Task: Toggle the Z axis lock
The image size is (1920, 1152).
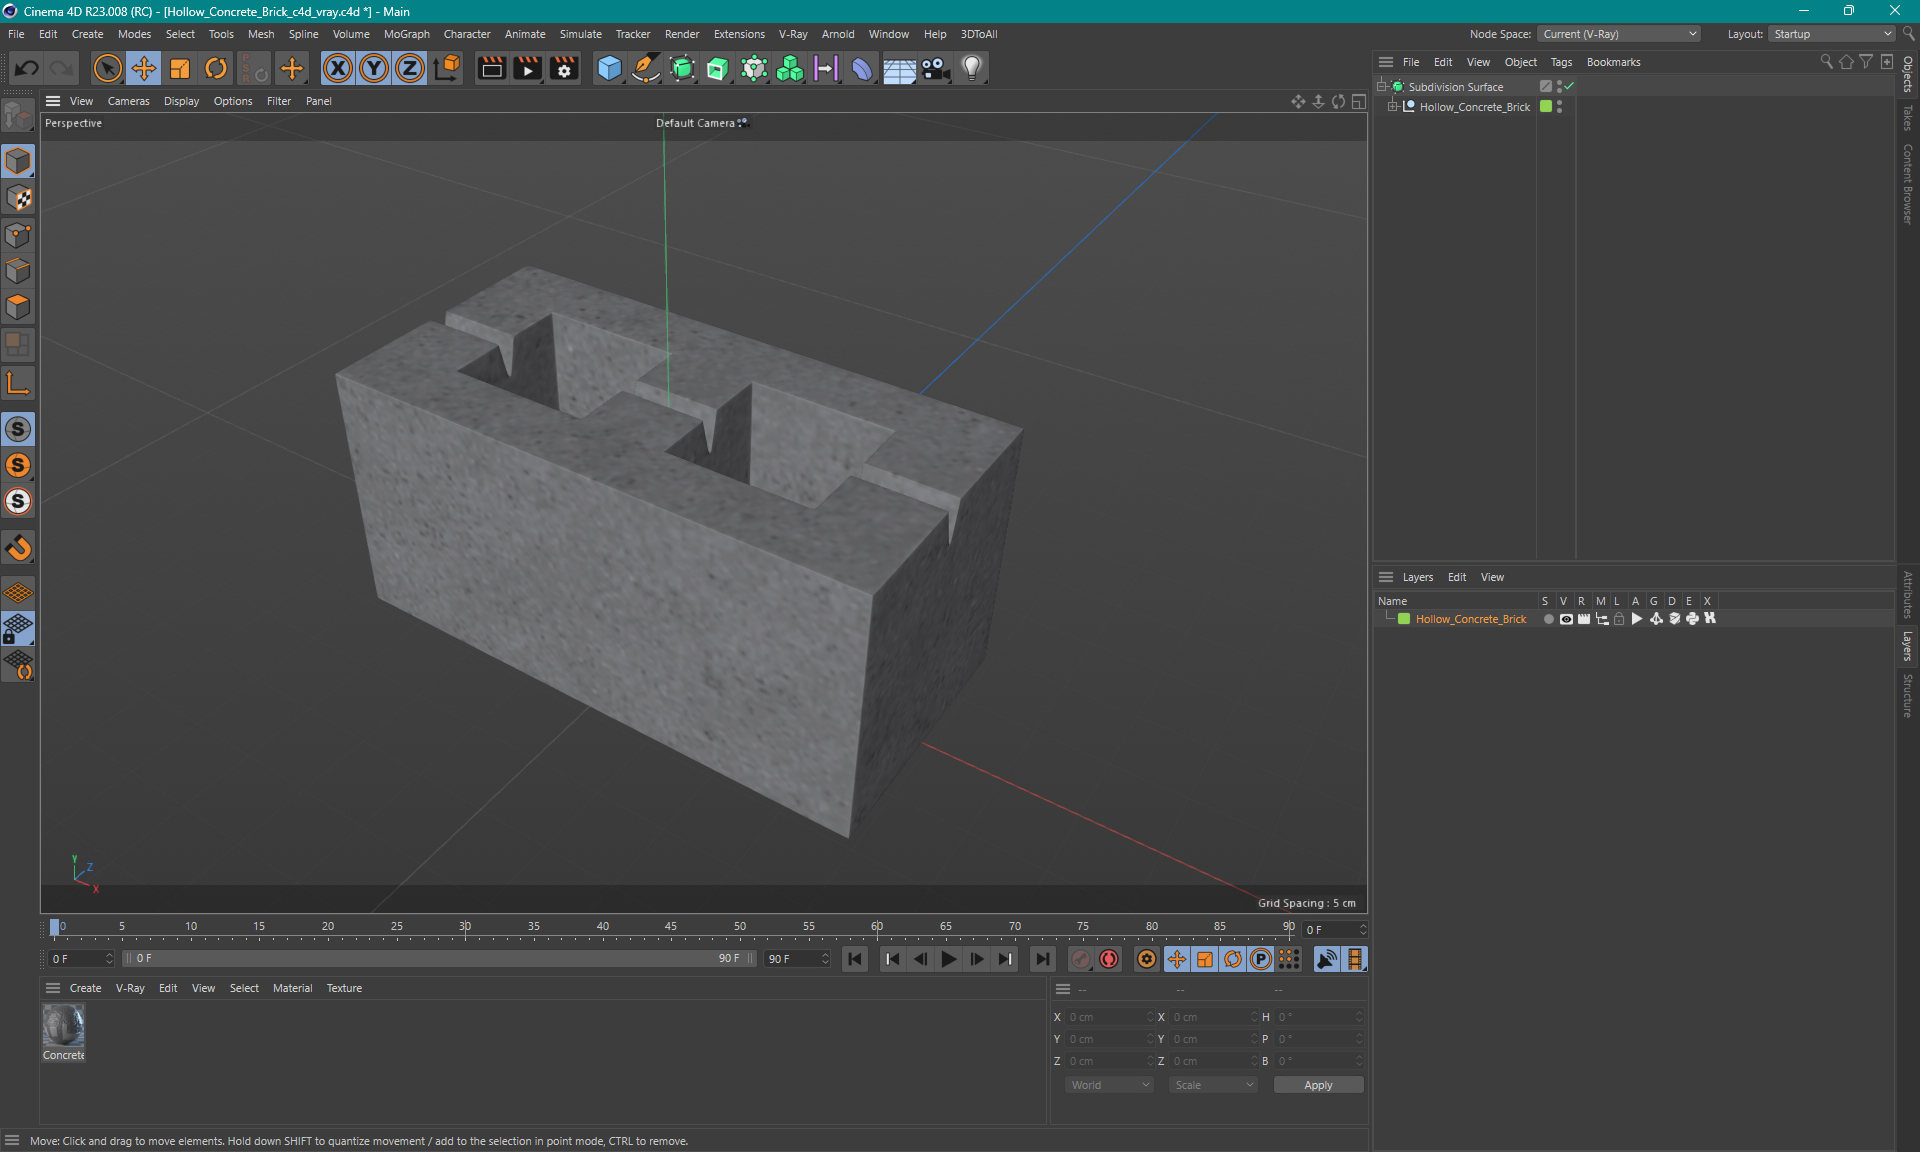Action: click(410, 68)
